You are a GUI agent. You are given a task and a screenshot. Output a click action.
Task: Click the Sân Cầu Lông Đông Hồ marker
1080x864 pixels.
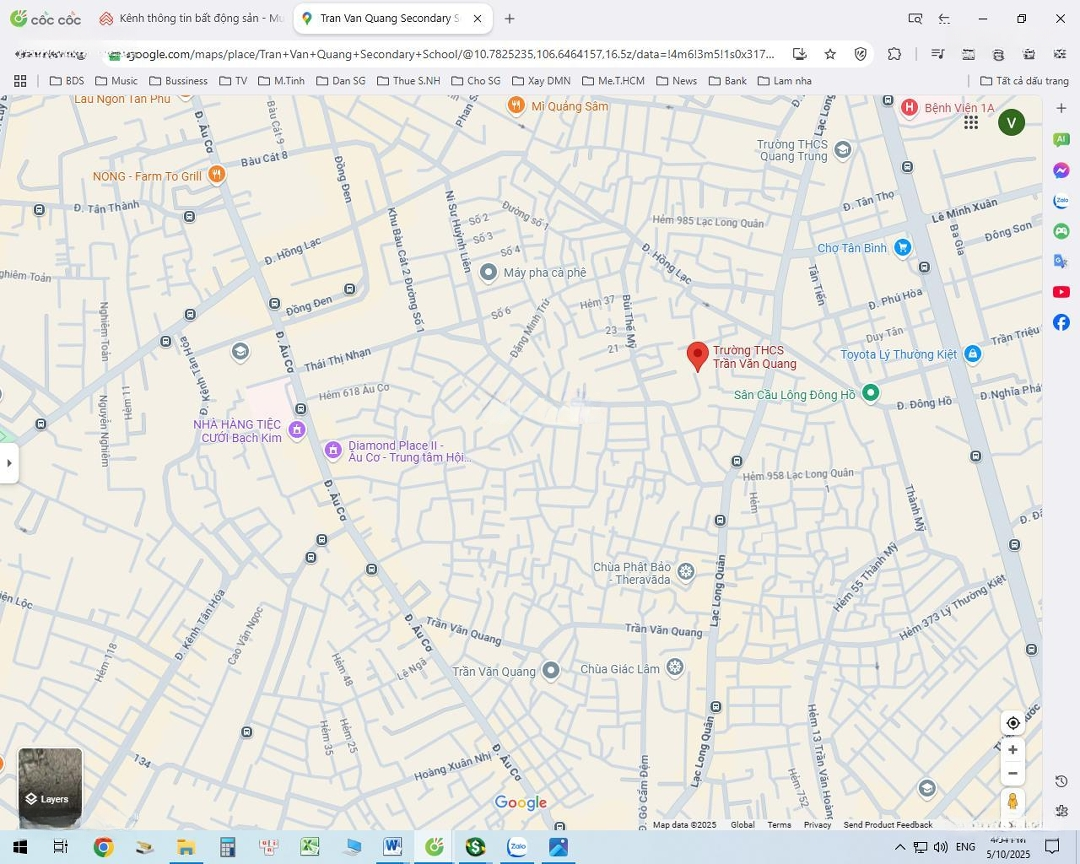pyautogui.click(x=871, y=393)
